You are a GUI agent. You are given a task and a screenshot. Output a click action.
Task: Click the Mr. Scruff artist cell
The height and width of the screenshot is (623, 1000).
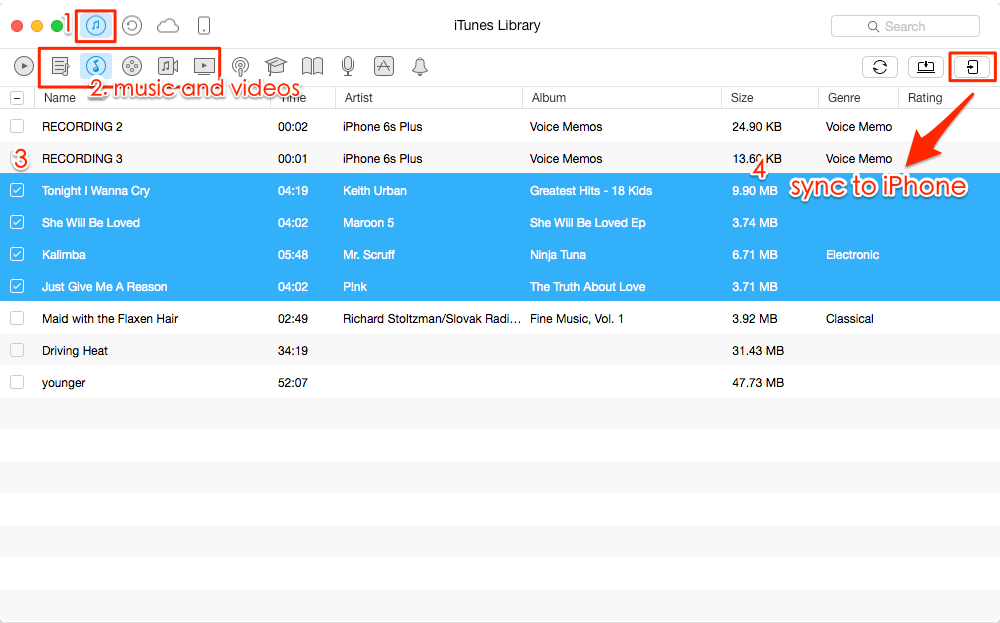coord(369,254)
